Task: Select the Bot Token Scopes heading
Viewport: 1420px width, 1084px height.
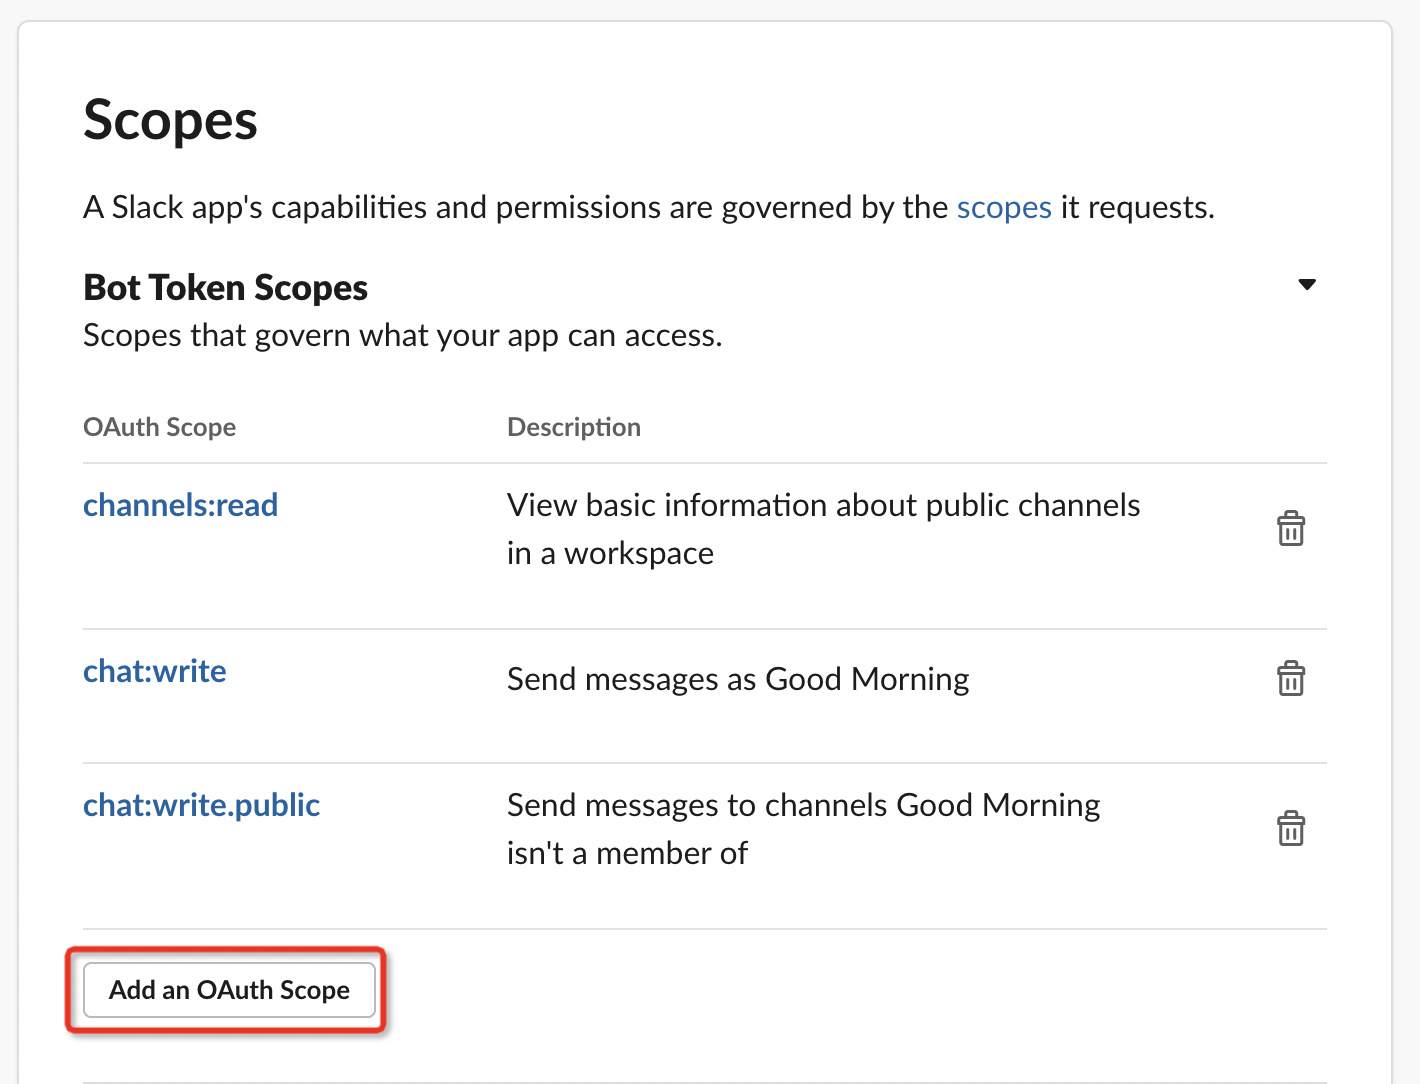Action: (x=225, y=288)
